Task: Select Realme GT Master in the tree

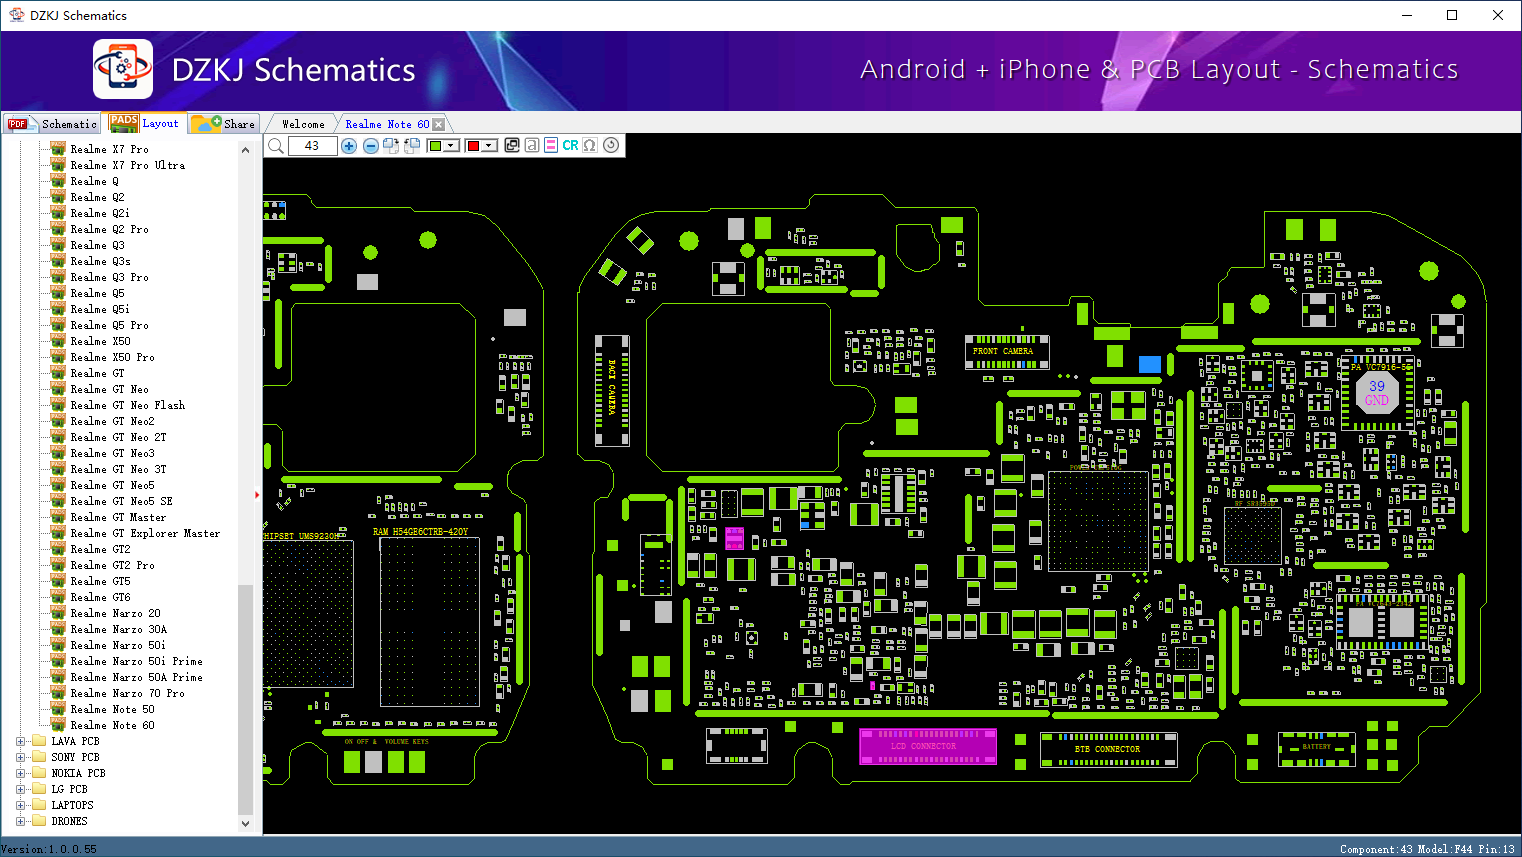Action: pos(118,517)
